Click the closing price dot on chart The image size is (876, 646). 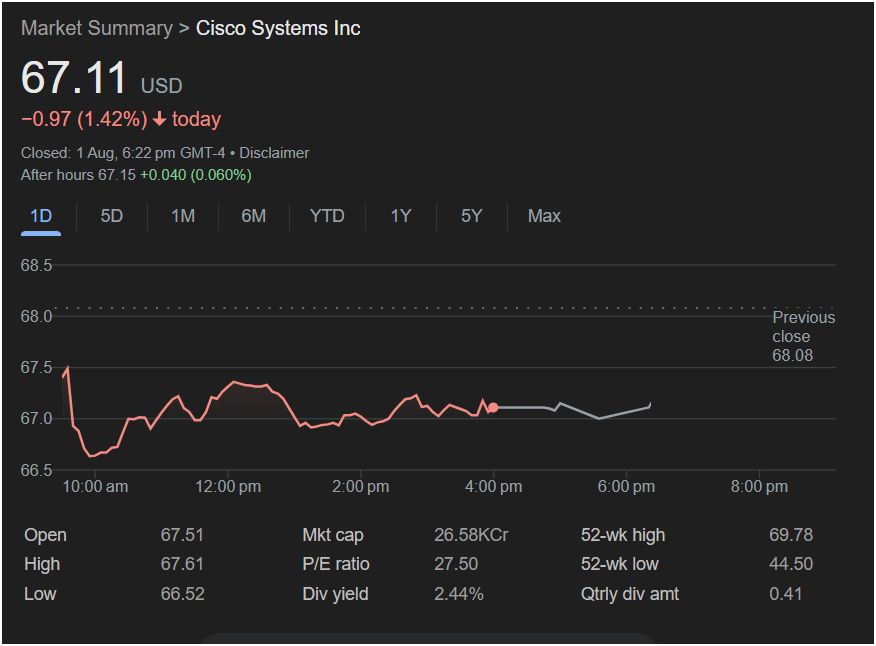point(493,407)
